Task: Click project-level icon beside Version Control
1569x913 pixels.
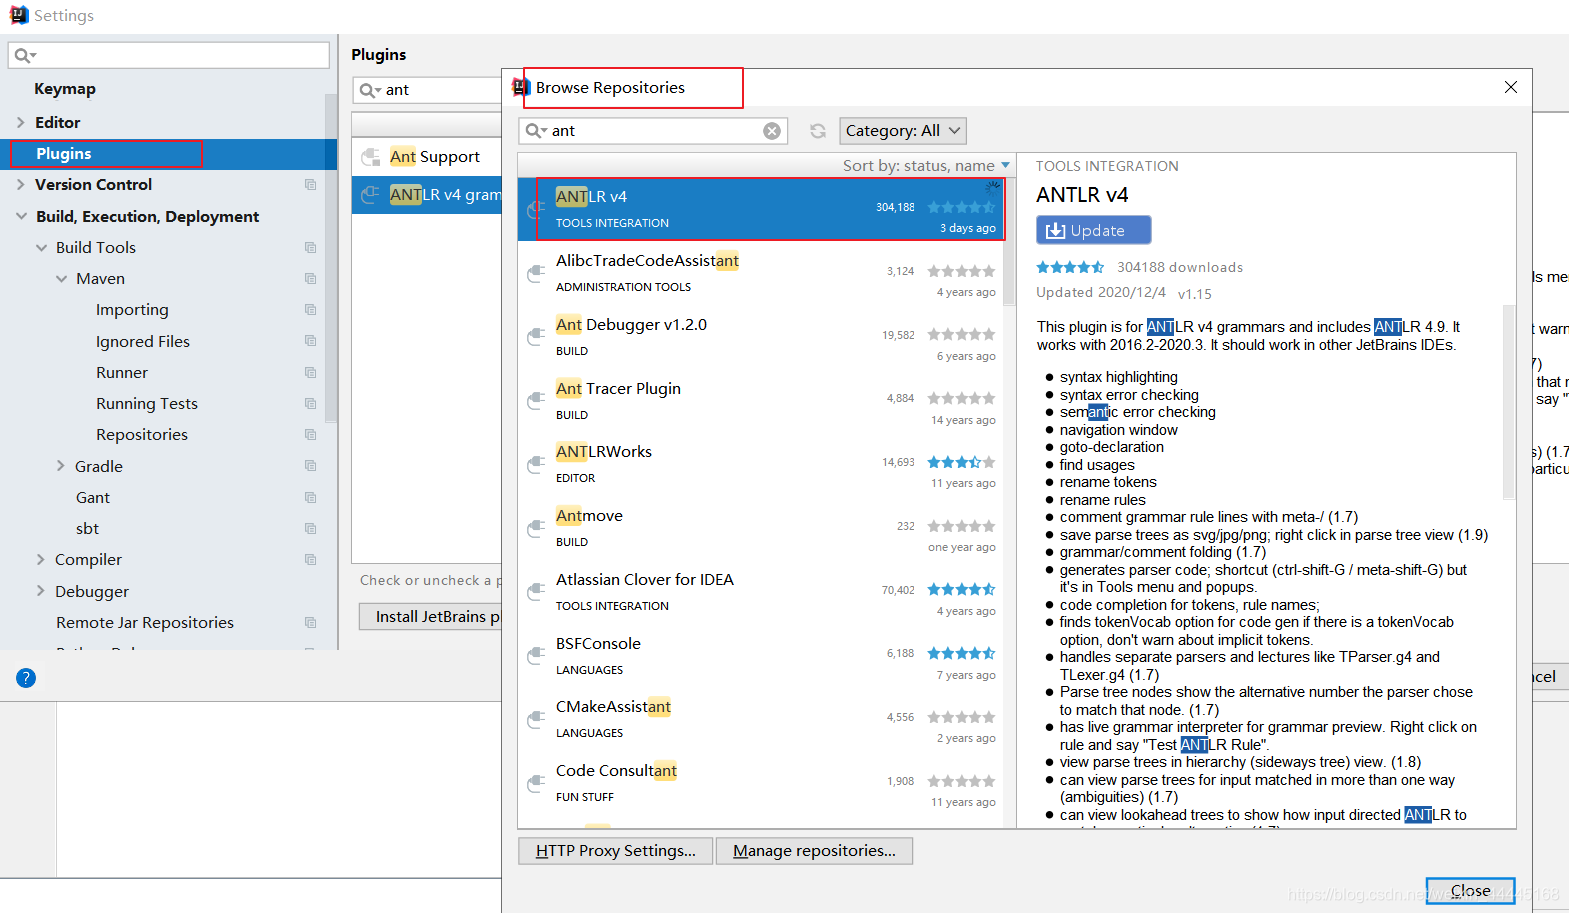Action: coord(310,185)
